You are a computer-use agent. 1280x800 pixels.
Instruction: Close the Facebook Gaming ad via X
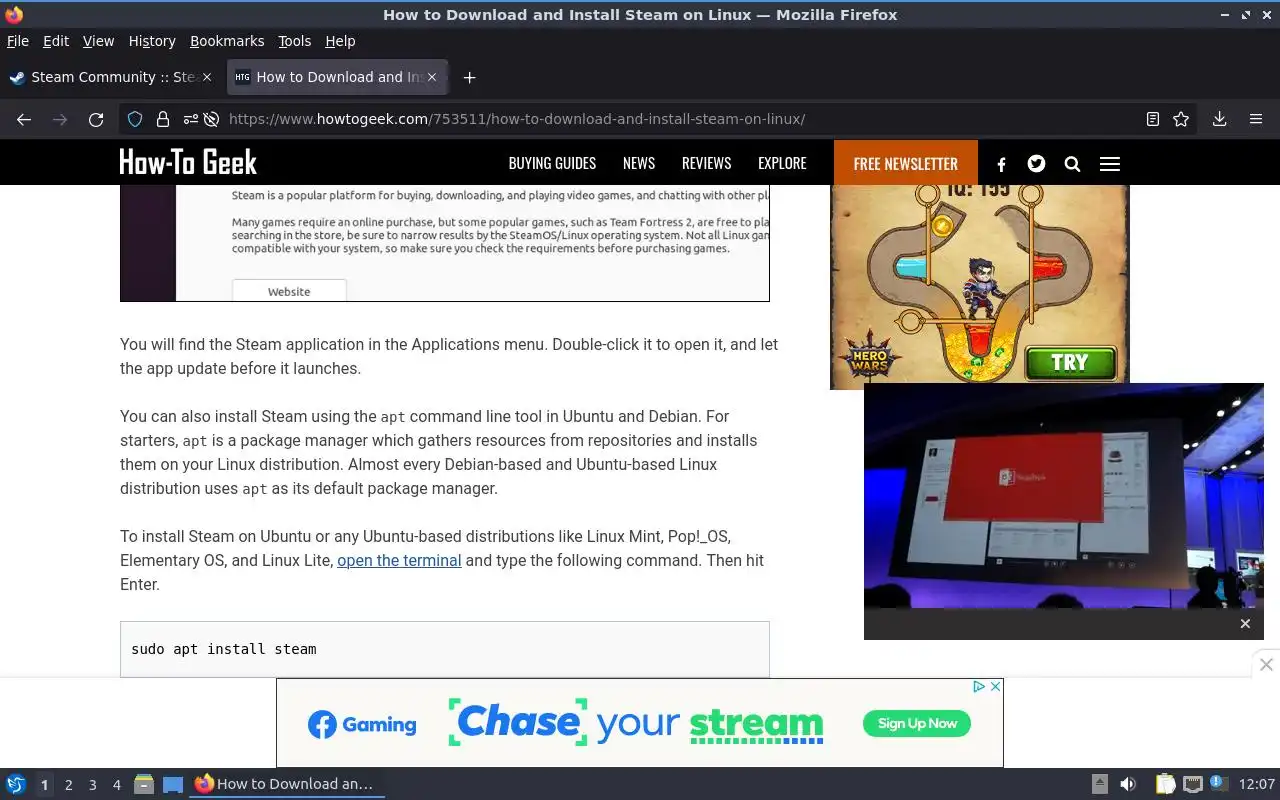[x=995, y=686]
